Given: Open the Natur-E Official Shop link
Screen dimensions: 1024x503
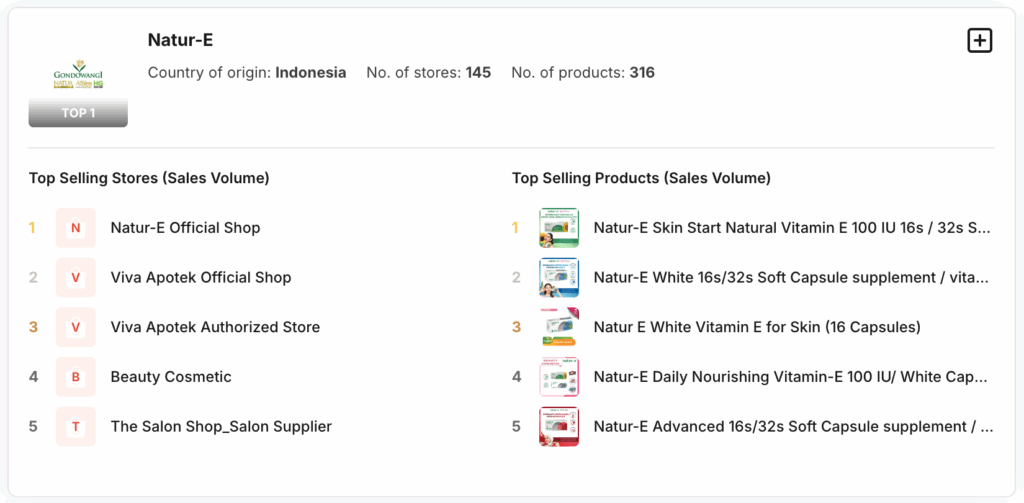Looking at the screenshot, I should (x=185, y=228).
